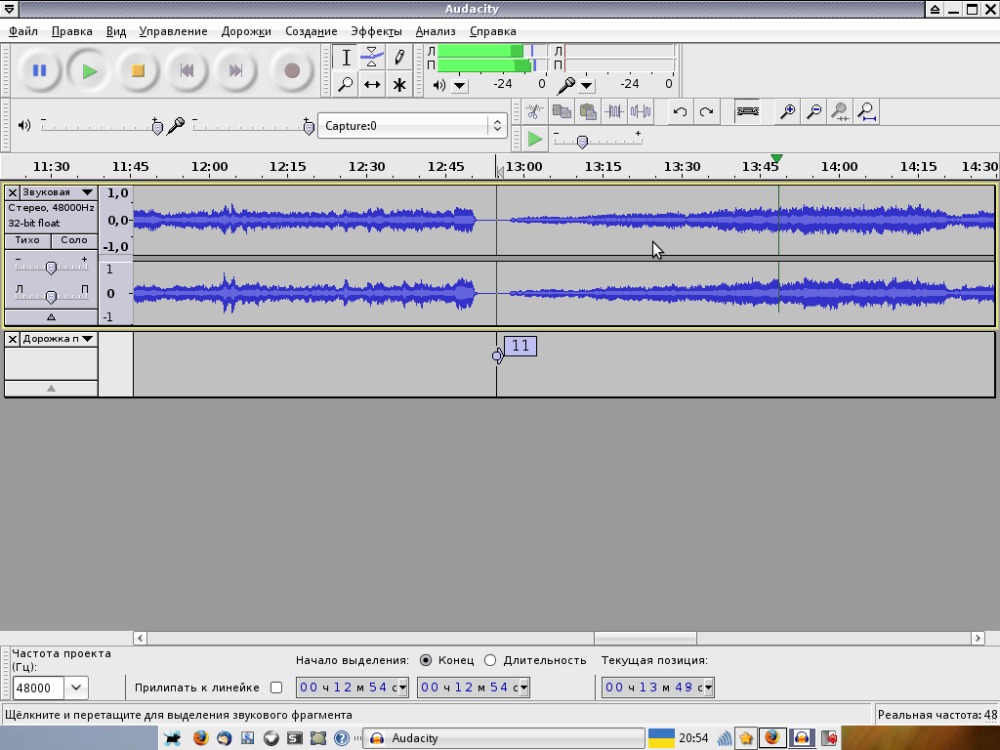Toggle the Соло solo button

[74, 240]
